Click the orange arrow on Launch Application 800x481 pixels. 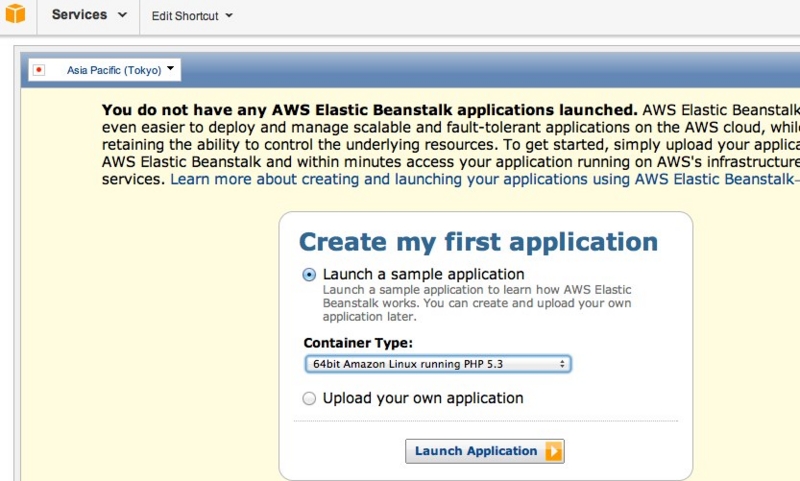[x=553, y=451]
